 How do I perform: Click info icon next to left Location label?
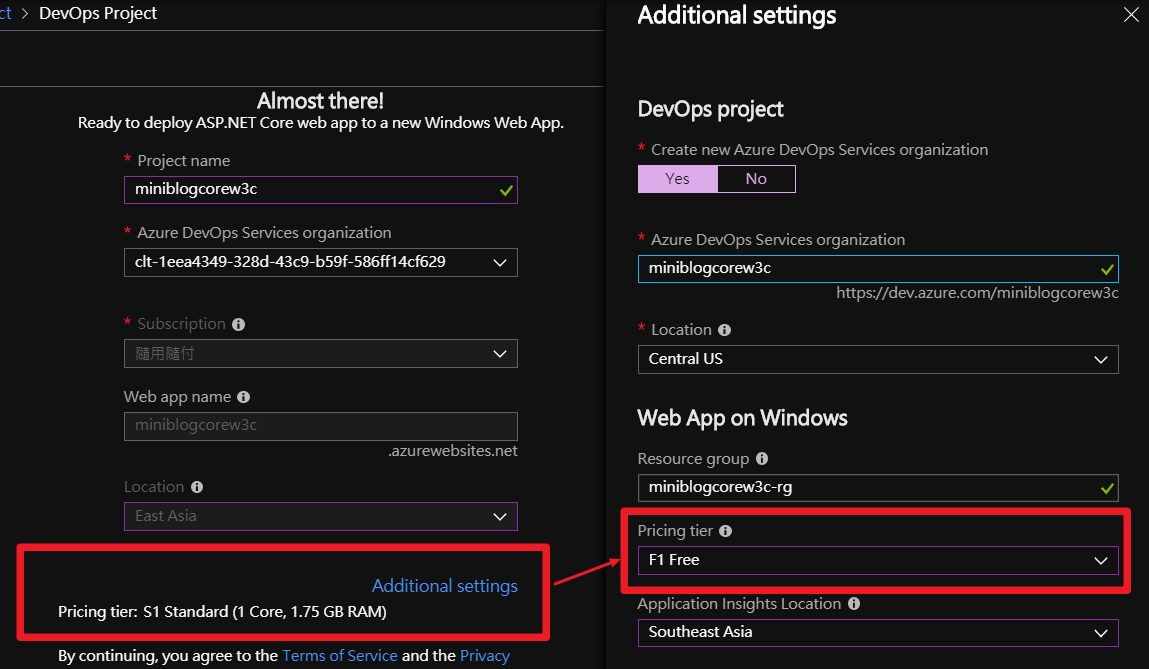click(196, 487)
